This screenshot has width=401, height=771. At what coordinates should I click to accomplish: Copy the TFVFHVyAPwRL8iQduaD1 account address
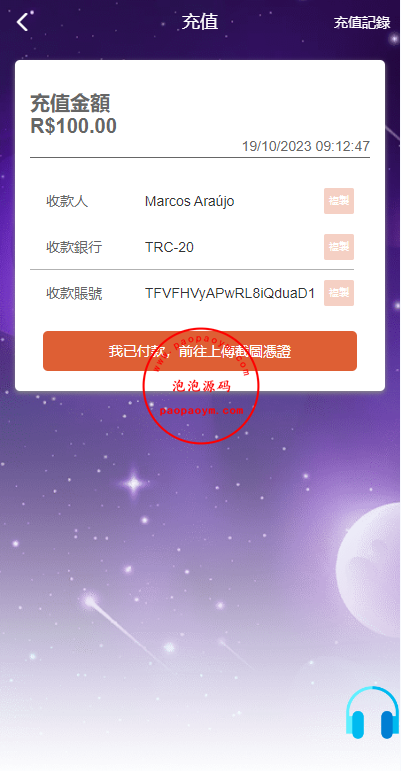point(339,293)
